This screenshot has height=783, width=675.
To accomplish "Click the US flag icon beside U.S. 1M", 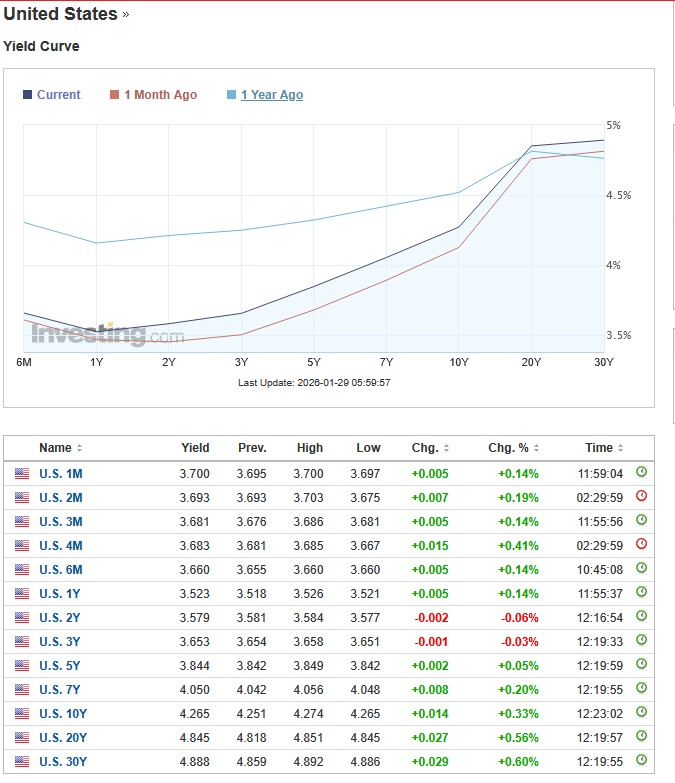I will coord(22,473).
